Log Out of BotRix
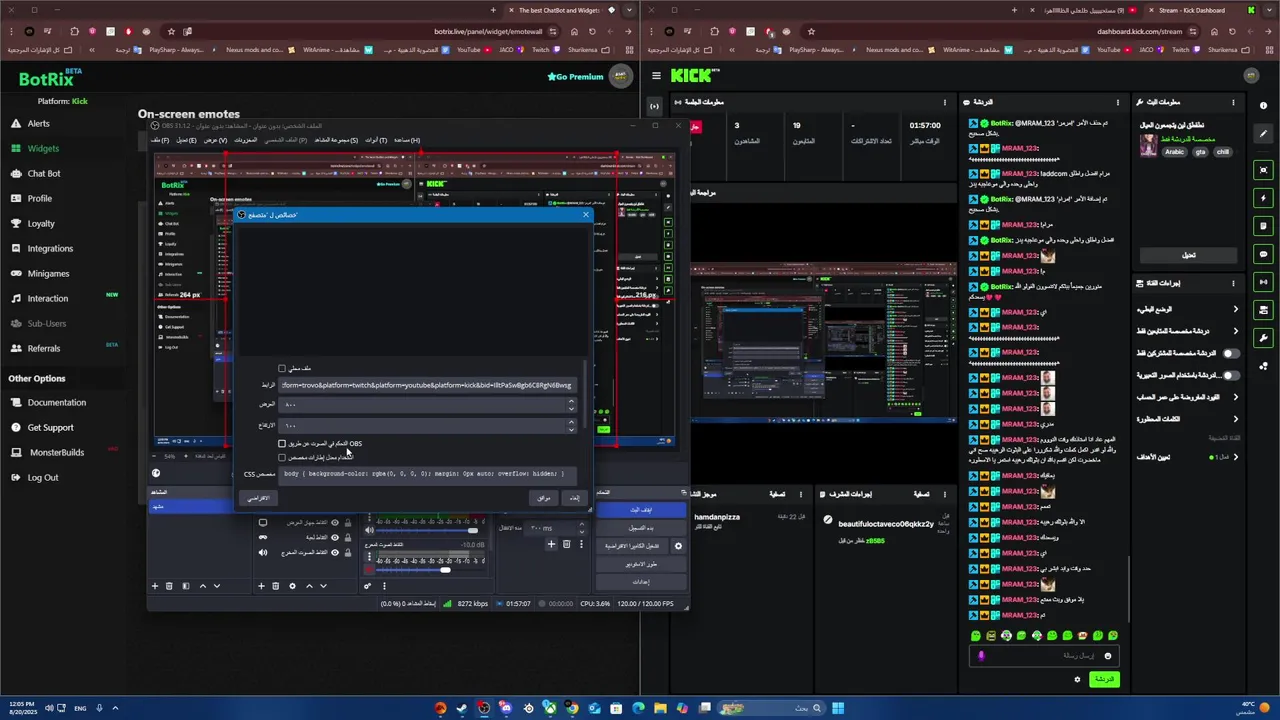 [x=43, y=477]
